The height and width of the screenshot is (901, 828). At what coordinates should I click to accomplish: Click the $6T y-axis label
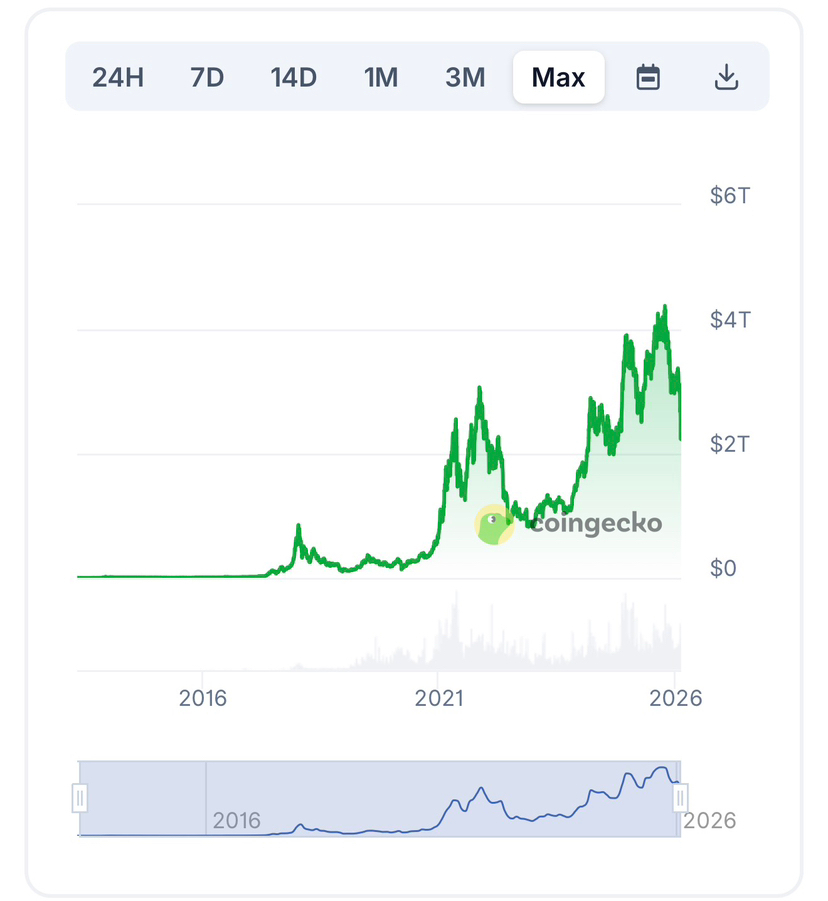tap(730, 195)
